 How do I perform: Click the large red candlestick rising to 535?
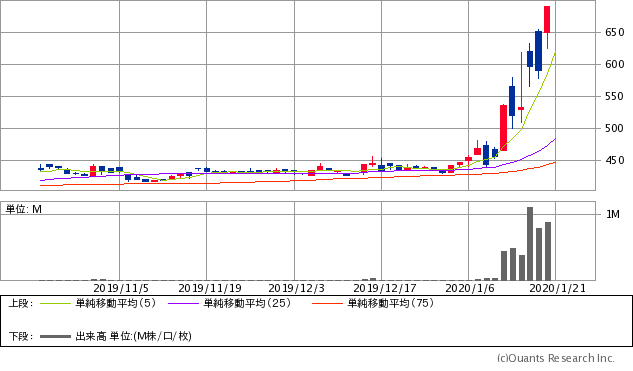pos(503,128)
